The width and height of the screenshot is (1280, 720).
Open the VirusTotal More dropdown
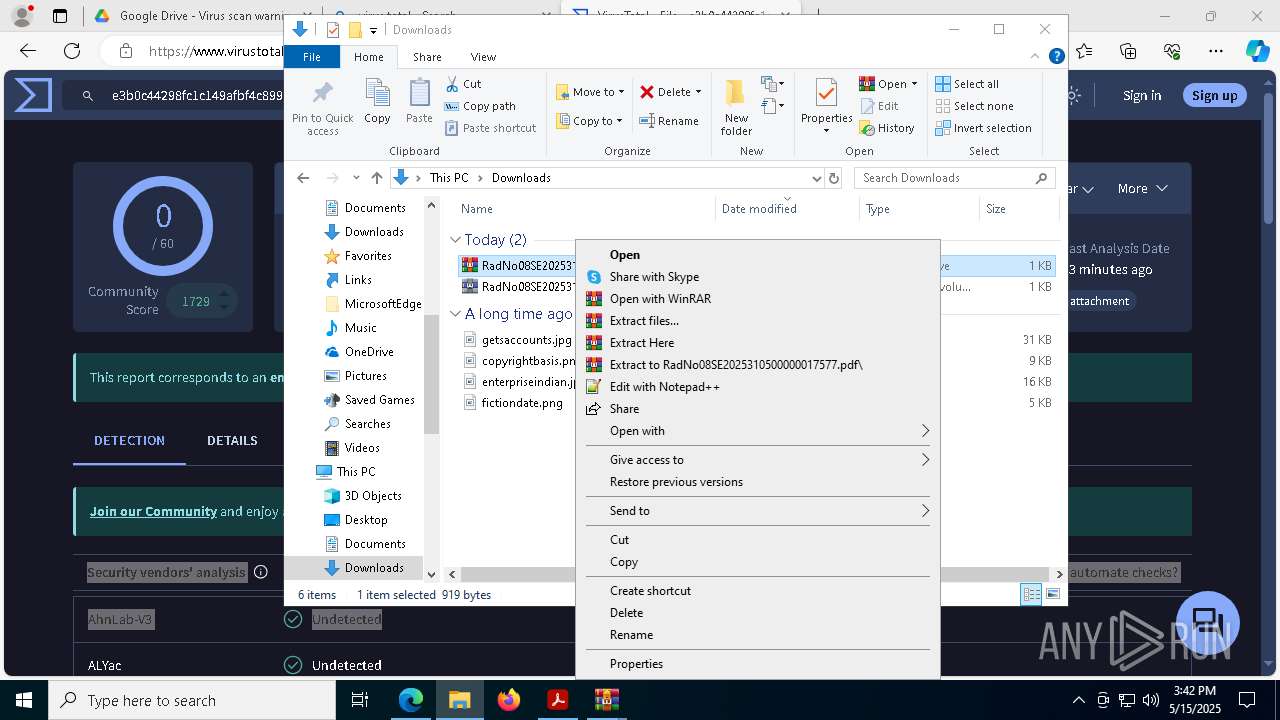pyautogui.click(x=1143, y=189)
